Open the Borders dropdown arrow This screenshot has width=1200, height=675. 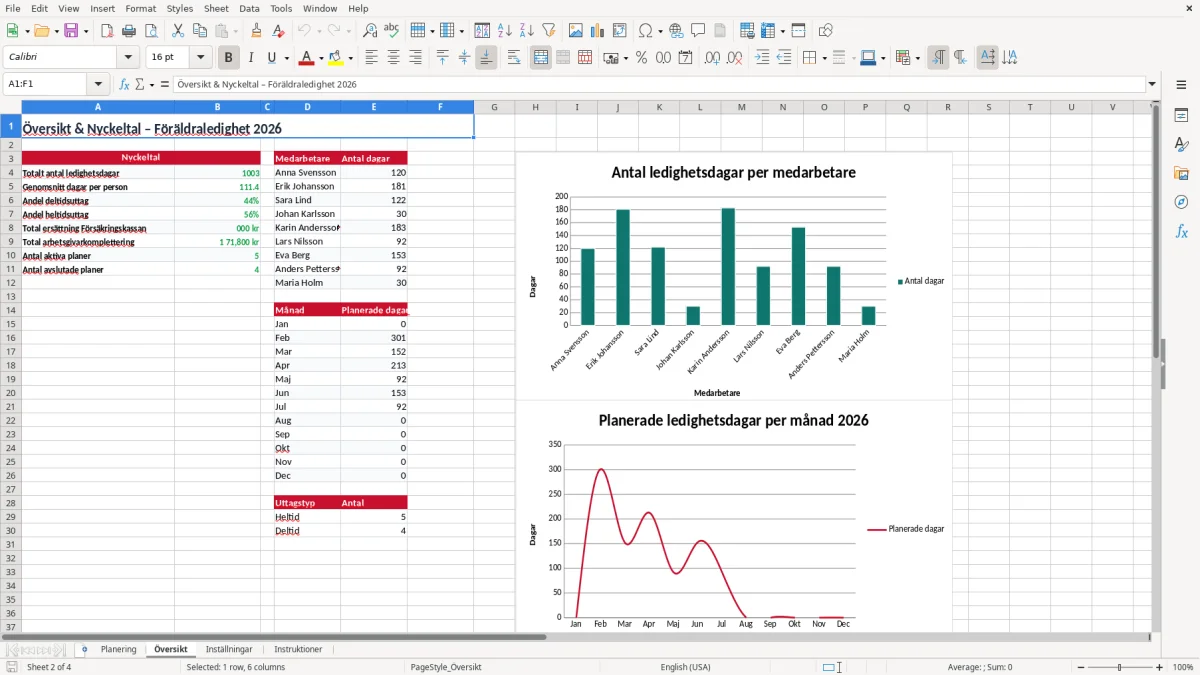click(x=824, y=58)
